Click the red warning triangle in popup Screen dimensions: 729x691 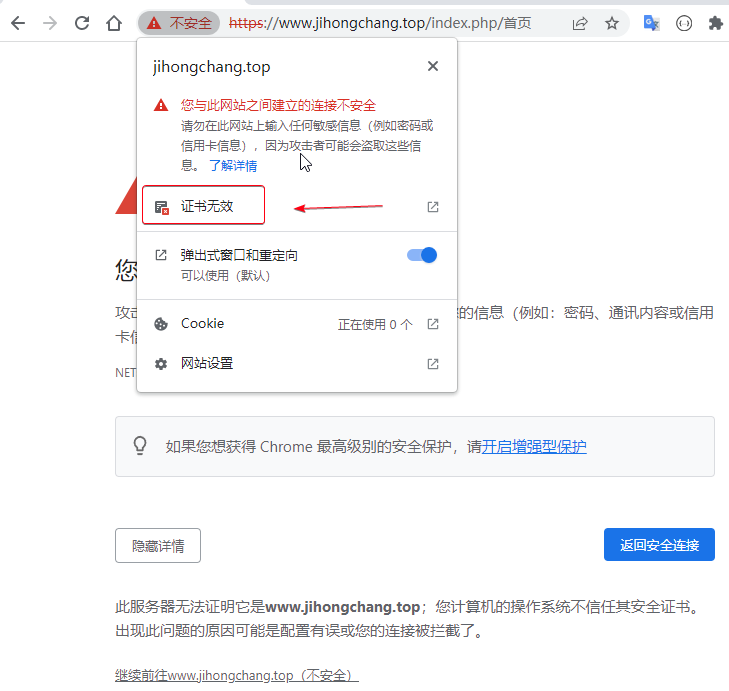[161, 105]
